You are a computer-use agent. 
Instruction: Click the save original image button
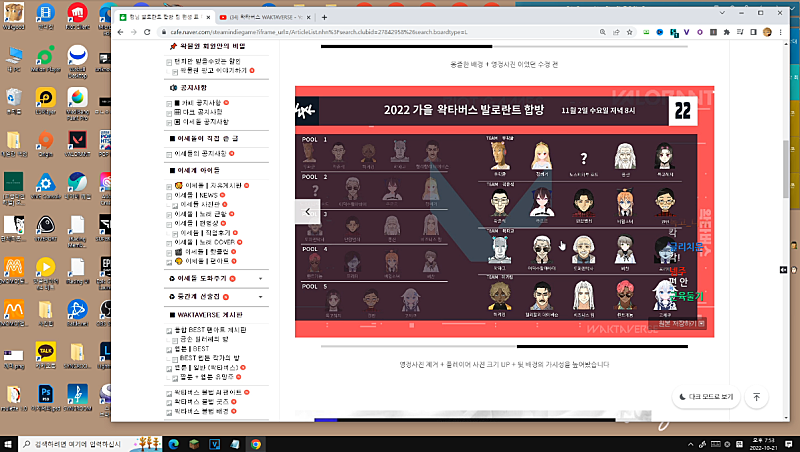pos(677,323)
